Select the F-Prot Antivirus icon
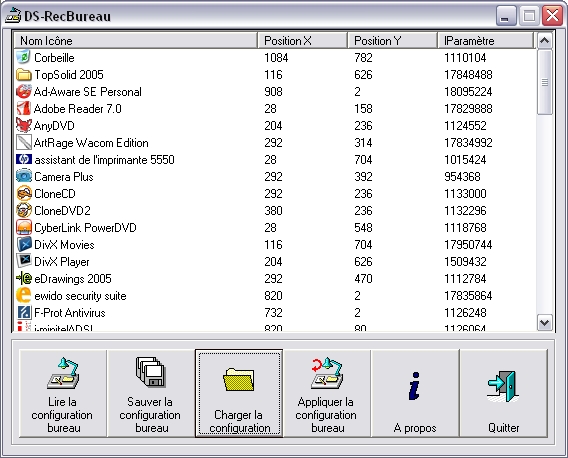Screen dimensions: 568x458 tap(24, 313)
